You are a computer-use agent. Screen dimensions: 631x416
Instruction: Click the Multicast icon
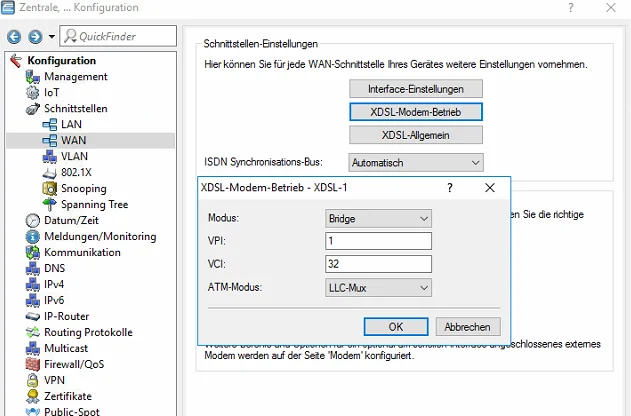(x=33, y=348)
